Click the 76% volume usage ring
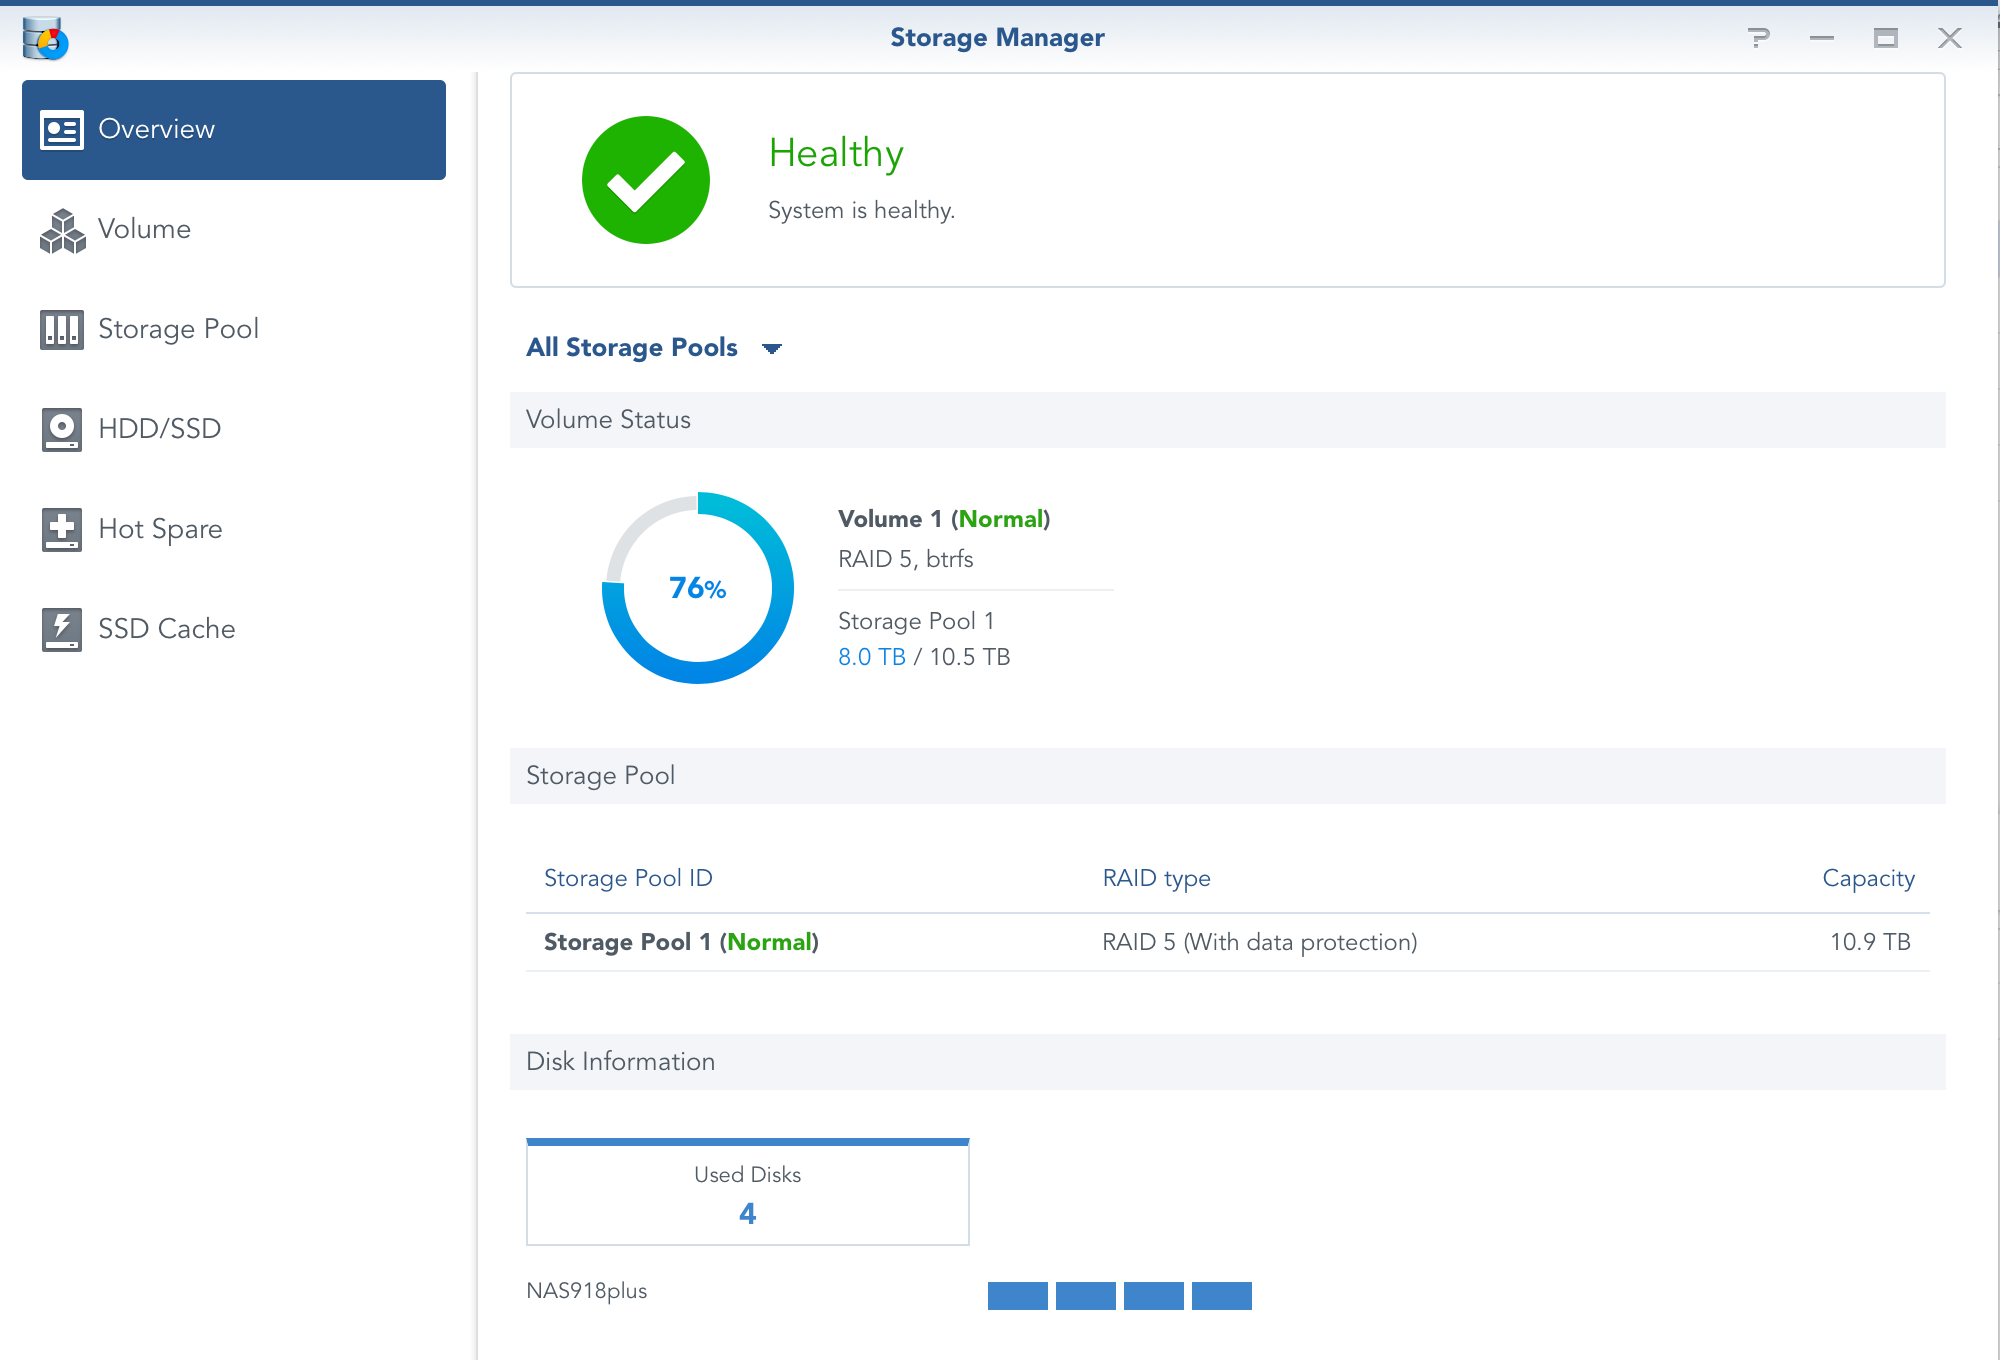Screen dimensions: 2000x1360 (698, 588)
